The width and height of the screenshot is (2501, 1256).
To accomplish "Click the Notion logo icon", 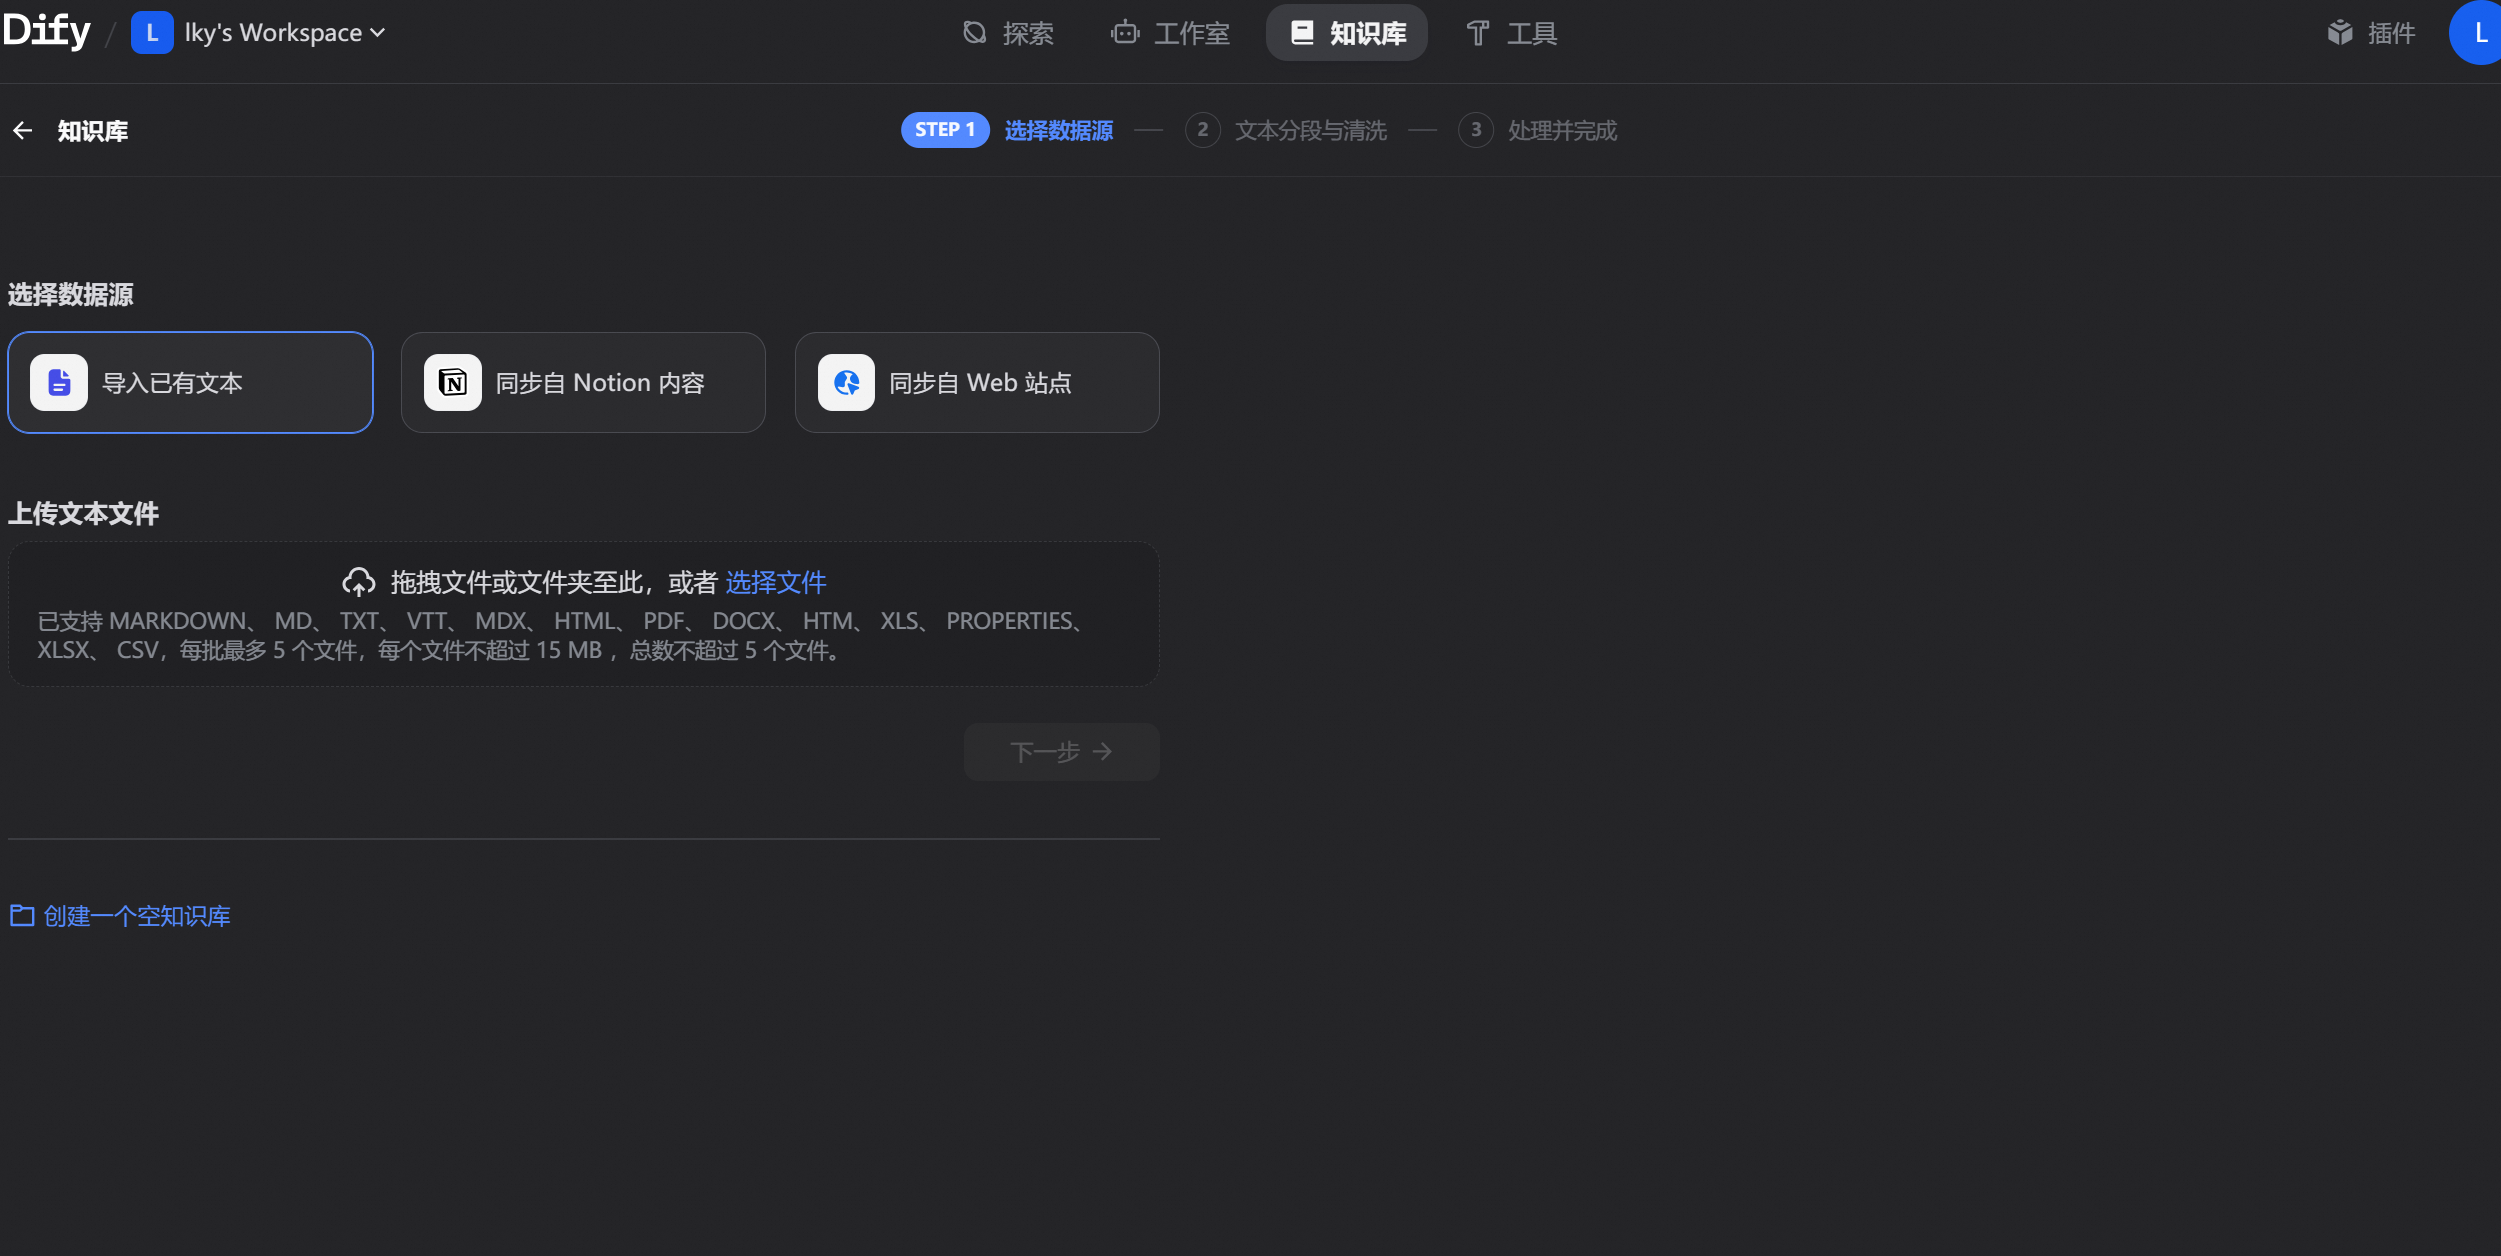I will click(x=453, y=383).
